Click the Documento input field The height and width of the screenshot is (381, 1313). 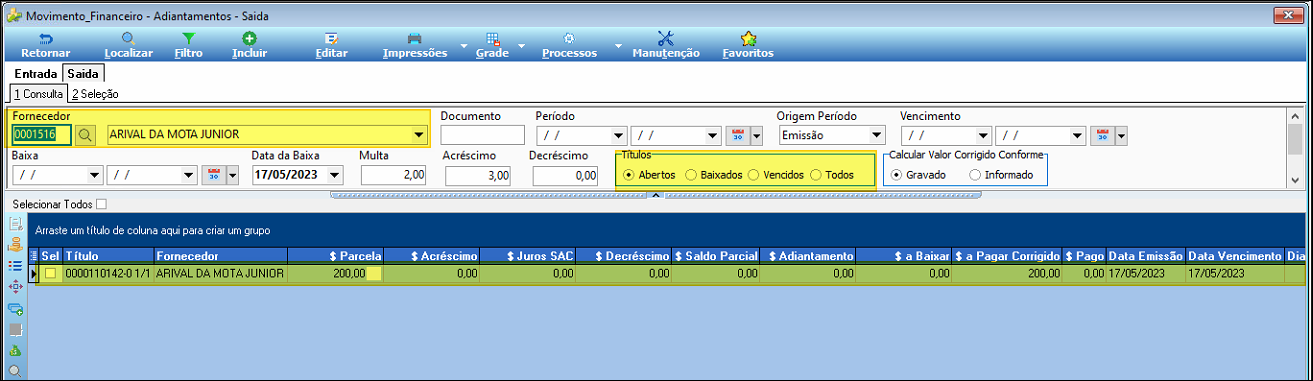(x=482, y=136)
